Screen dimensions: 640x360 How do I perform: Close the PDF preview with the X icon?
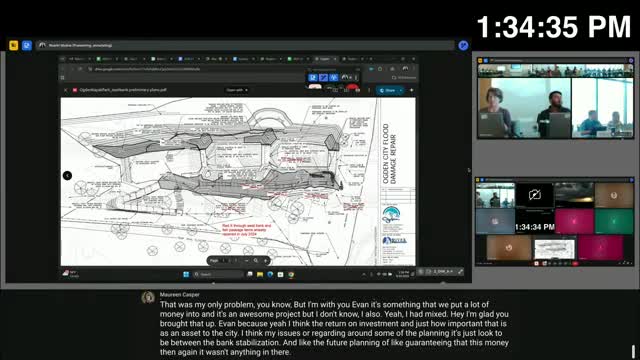(66, 90)
